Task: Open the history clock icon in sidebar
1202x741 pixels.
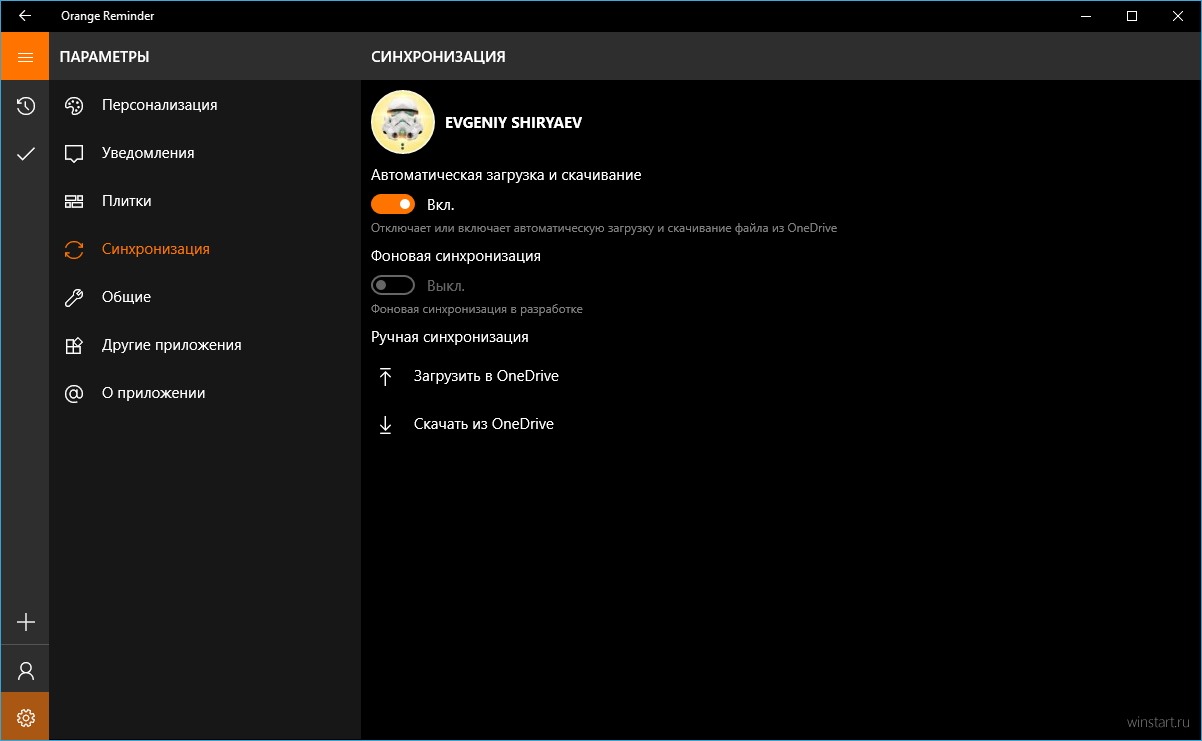Action: pos(25,105)
